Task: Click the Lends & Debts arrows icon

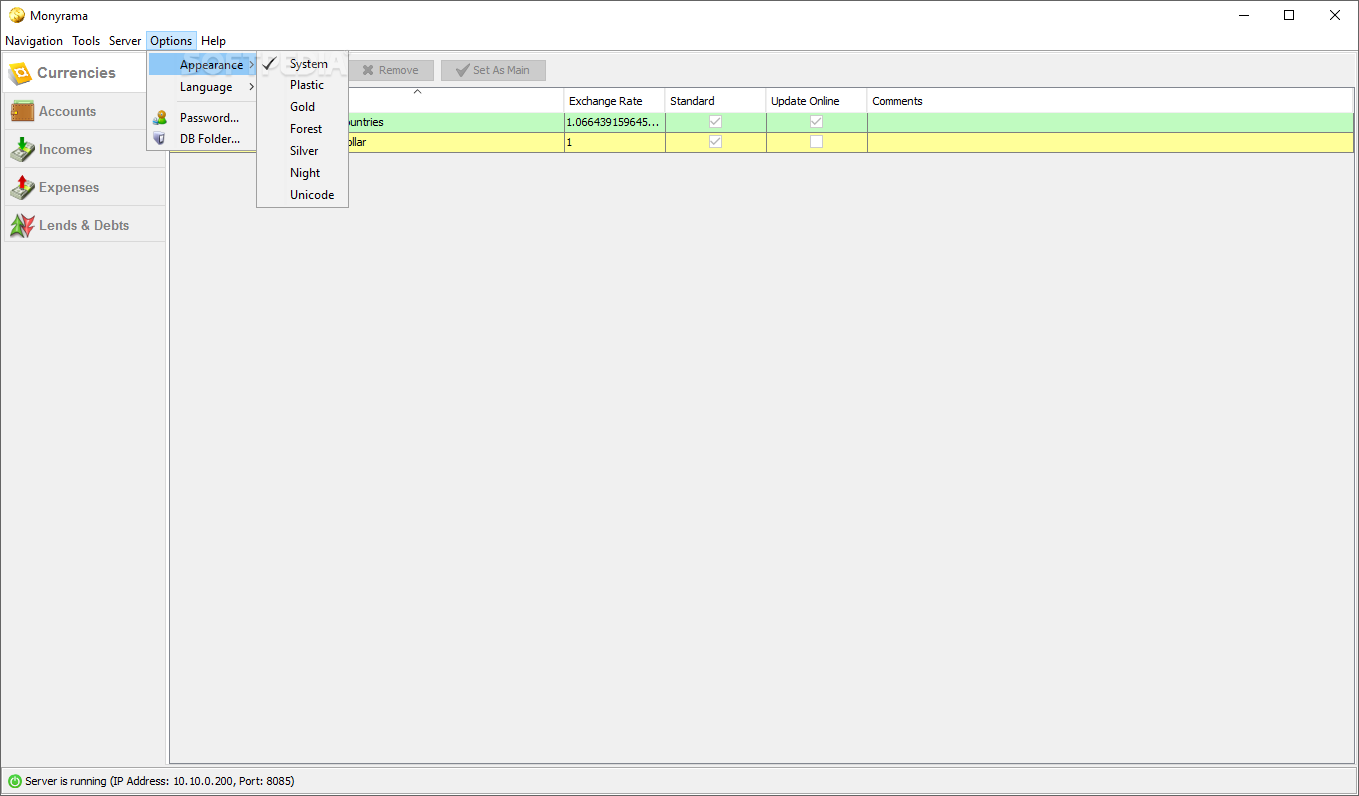Action: click(22, 225)
